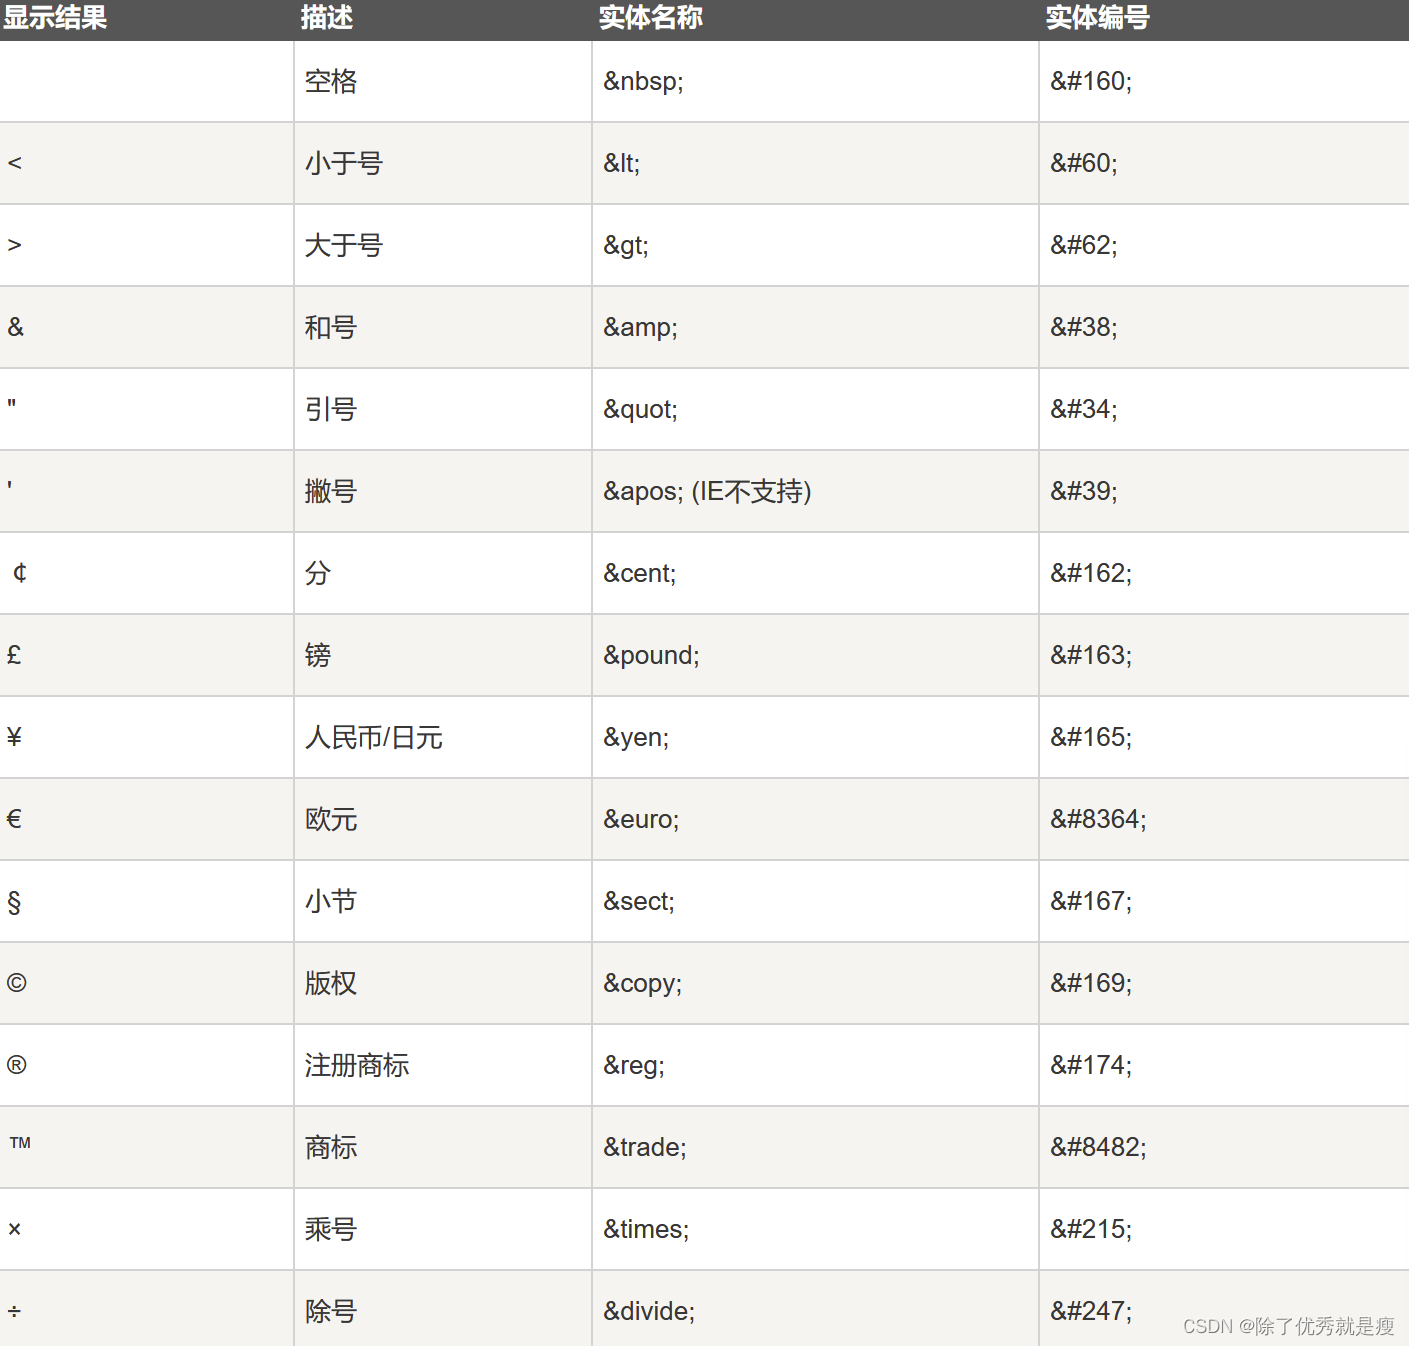The height and width of the screenshot is (1346, 1409).
Task: Select the &gt; entity name
Action: [626, 245]
